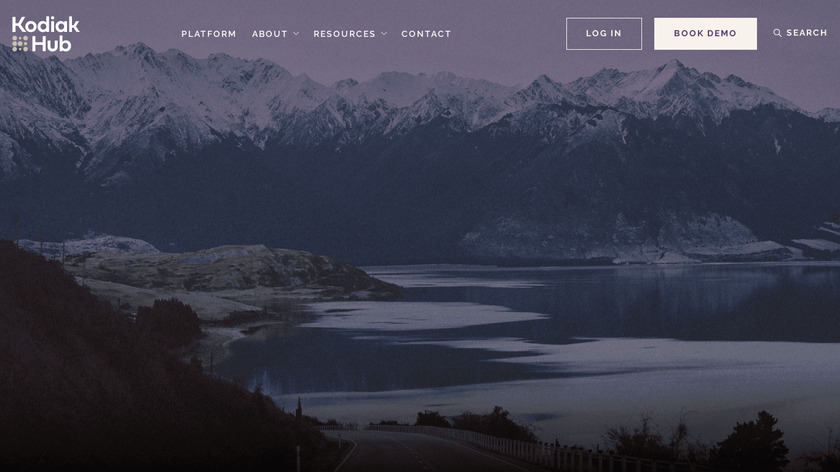840x472 pixels.
Task: Click the dotted grid icon in logo
Action: 20,43
